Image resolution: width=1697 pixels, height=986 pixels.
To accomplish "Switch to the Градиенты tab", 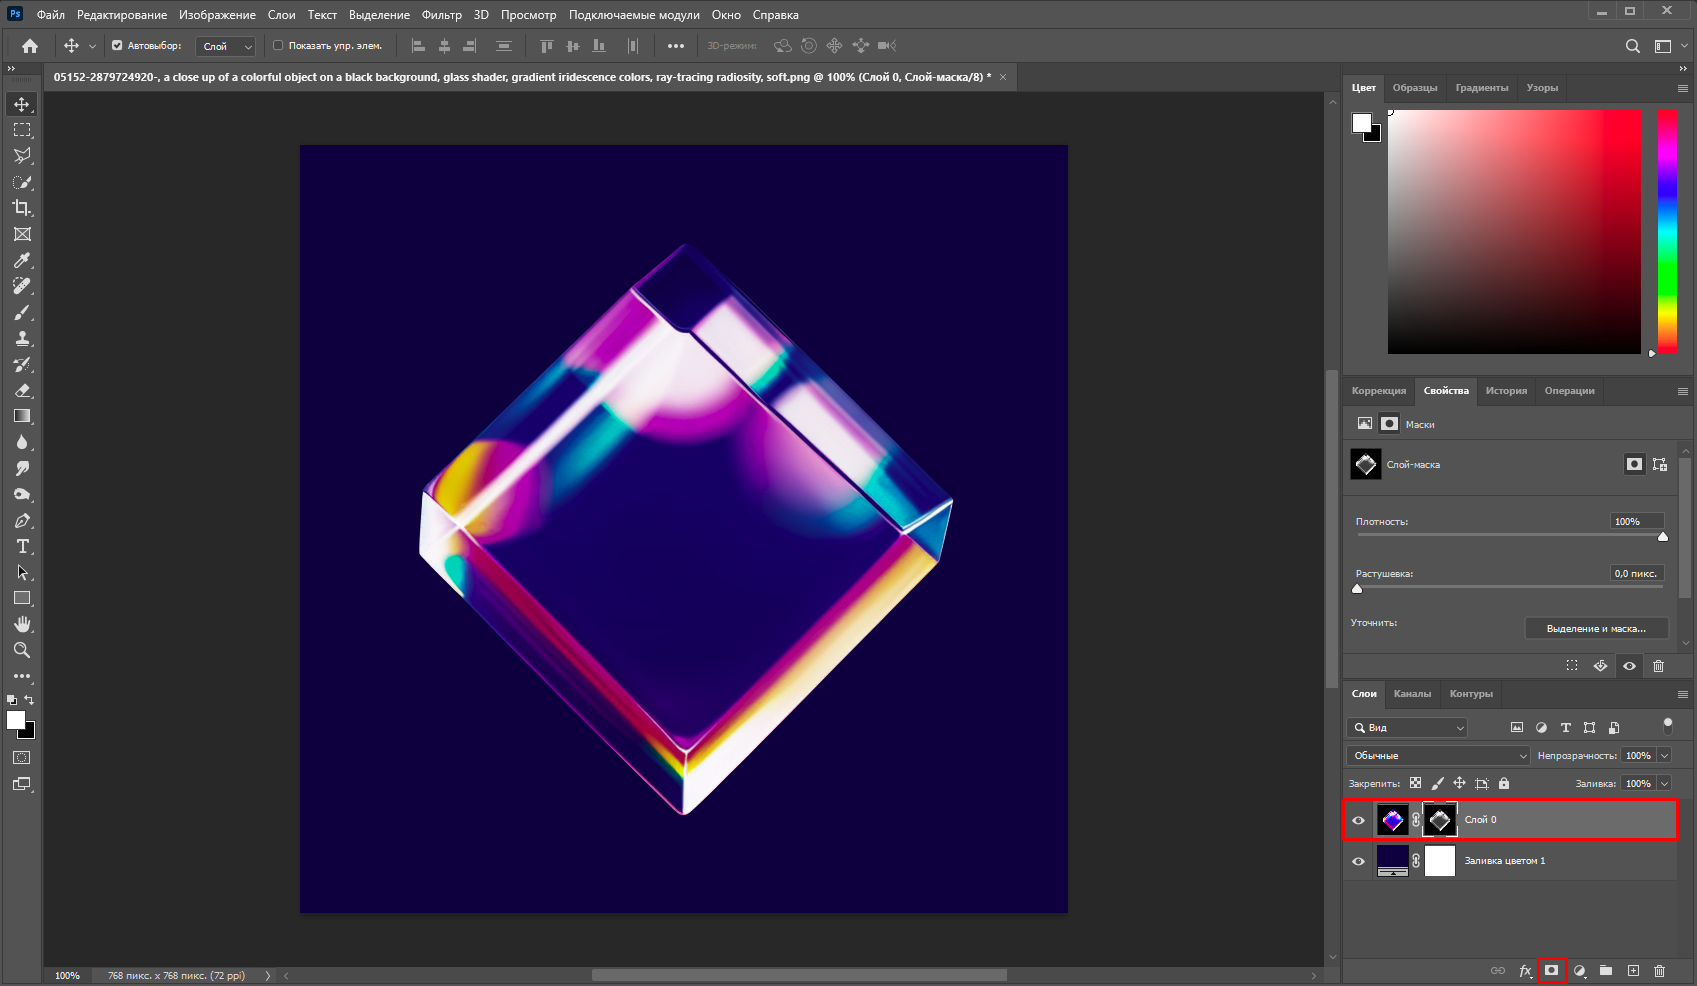I will pyautogui.click(x=1483, y=87).
